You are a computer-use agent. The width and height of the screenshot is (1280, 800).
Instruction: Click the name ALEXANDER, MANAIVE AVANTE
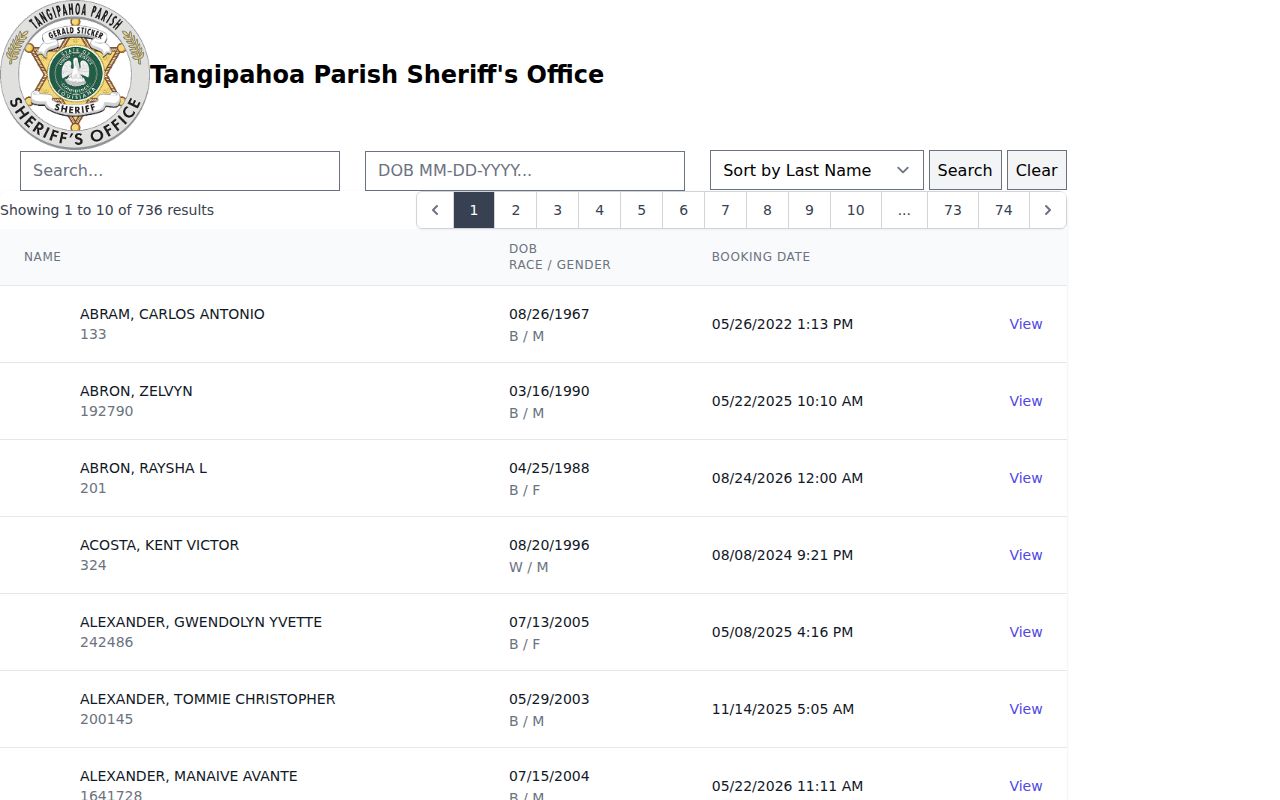click(x=189, y=776)
